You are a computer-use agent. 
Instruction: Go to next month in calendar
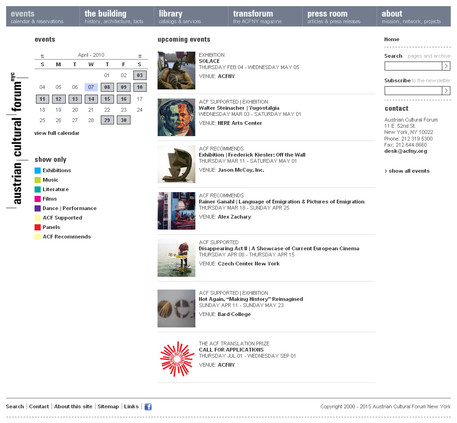tap(140, 56)
